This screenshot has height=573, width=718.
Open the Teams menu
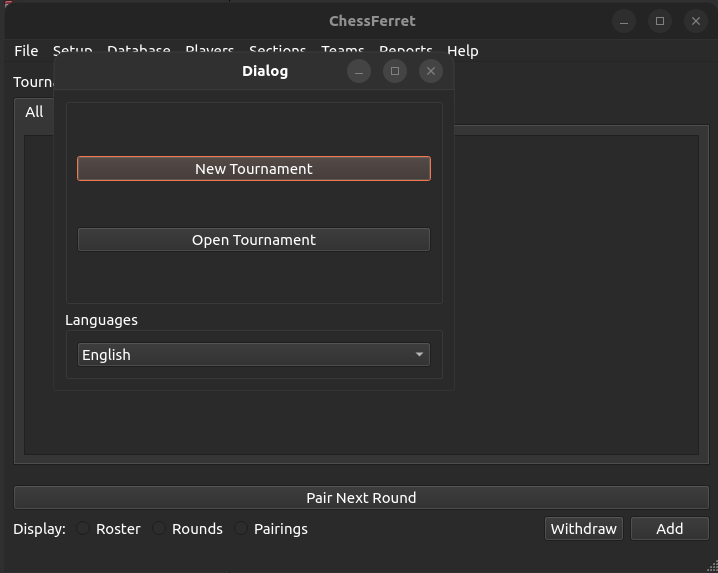pos(343,49)
